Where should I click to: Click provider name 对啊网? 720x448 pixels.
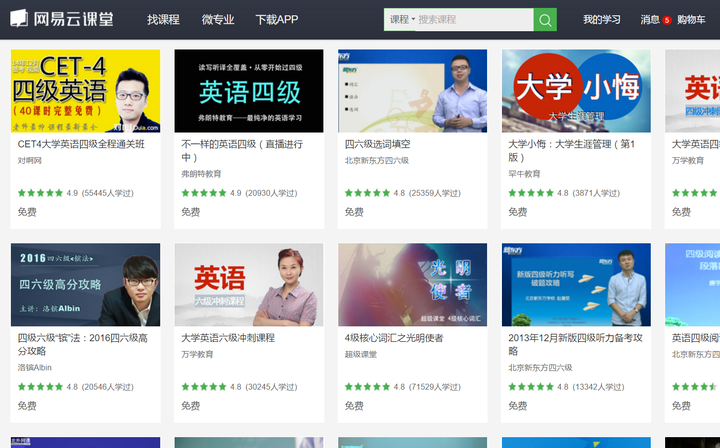pos(29,161)
